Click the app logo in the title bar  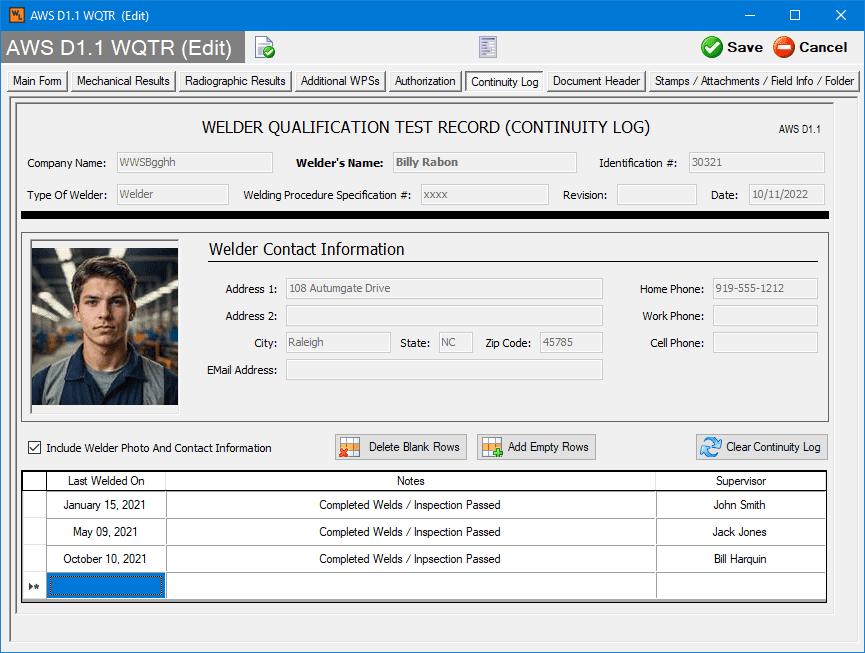17,15
